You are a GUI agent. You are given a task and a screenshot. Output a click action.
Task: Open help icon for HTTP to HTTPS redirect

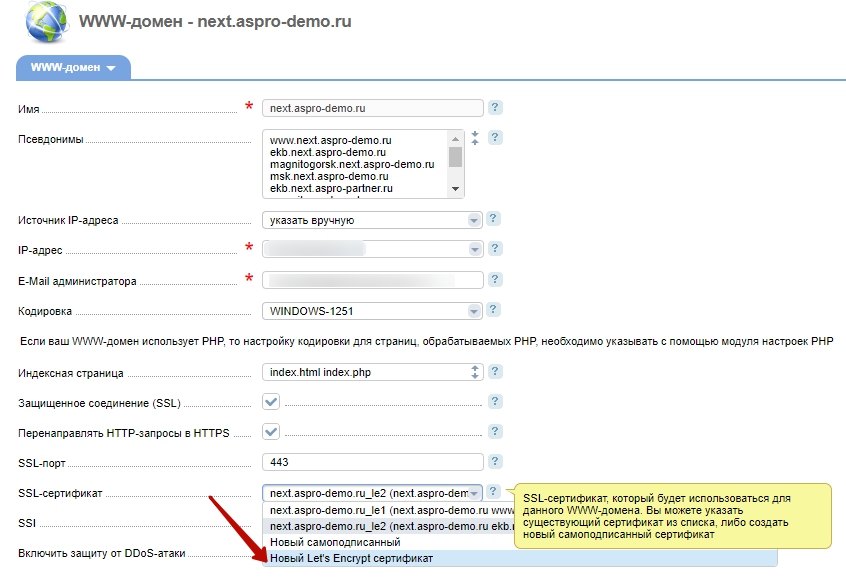point(495,431)
